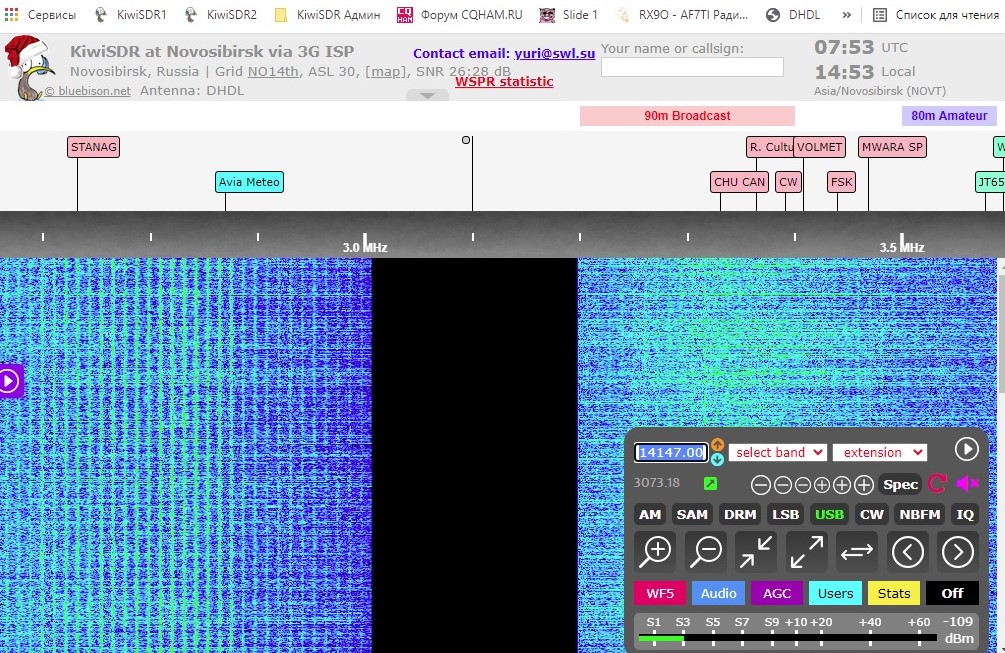1005x653 pixels.
Task: Select AM demodulation mode
Action: tap(650, 514)
